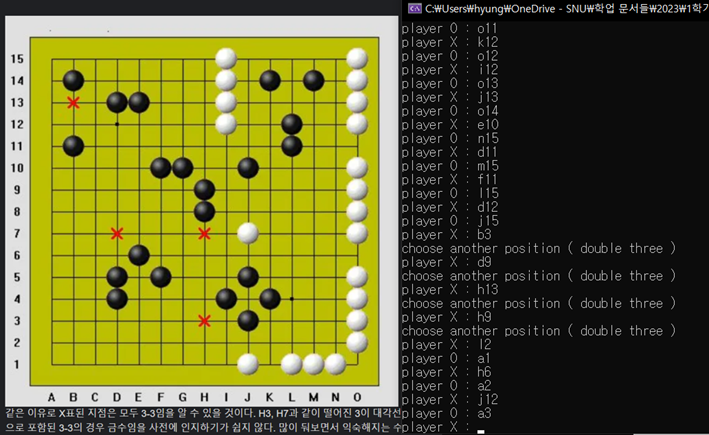709x435 pixels.
Task: Click the blinking cursor after last player X prompt
Action: [x=481, y=431]
